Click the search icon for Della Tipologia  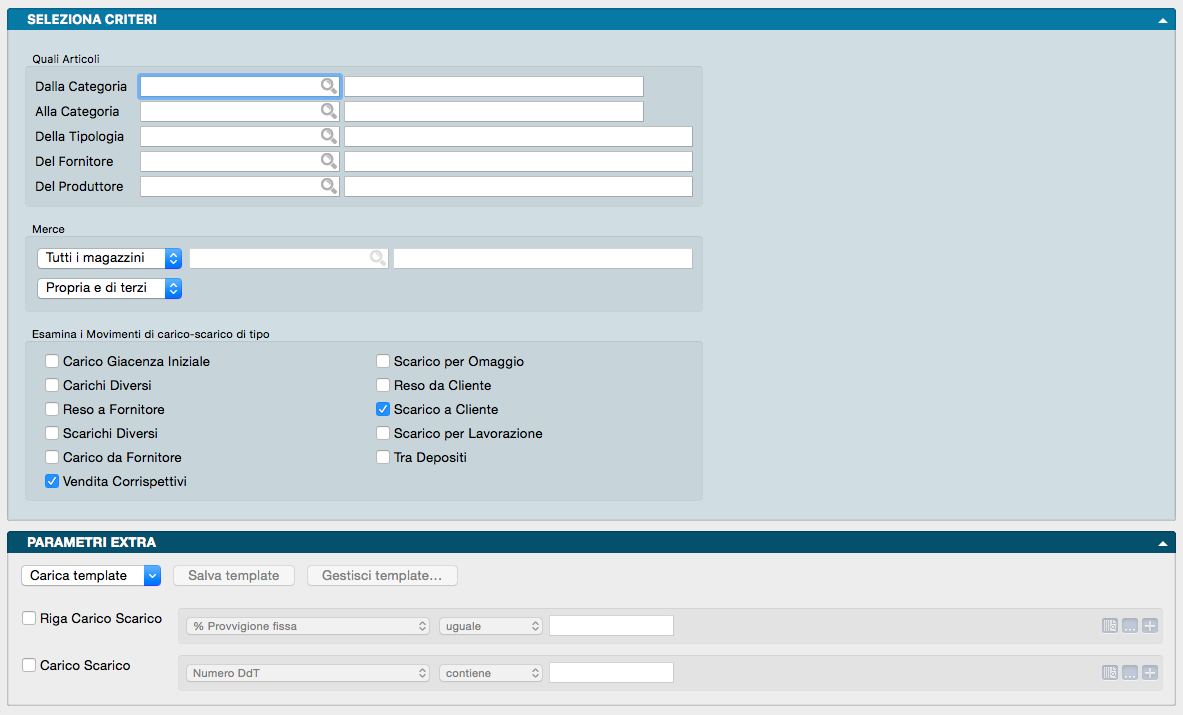pyautogui.click(x=328, y=136)
